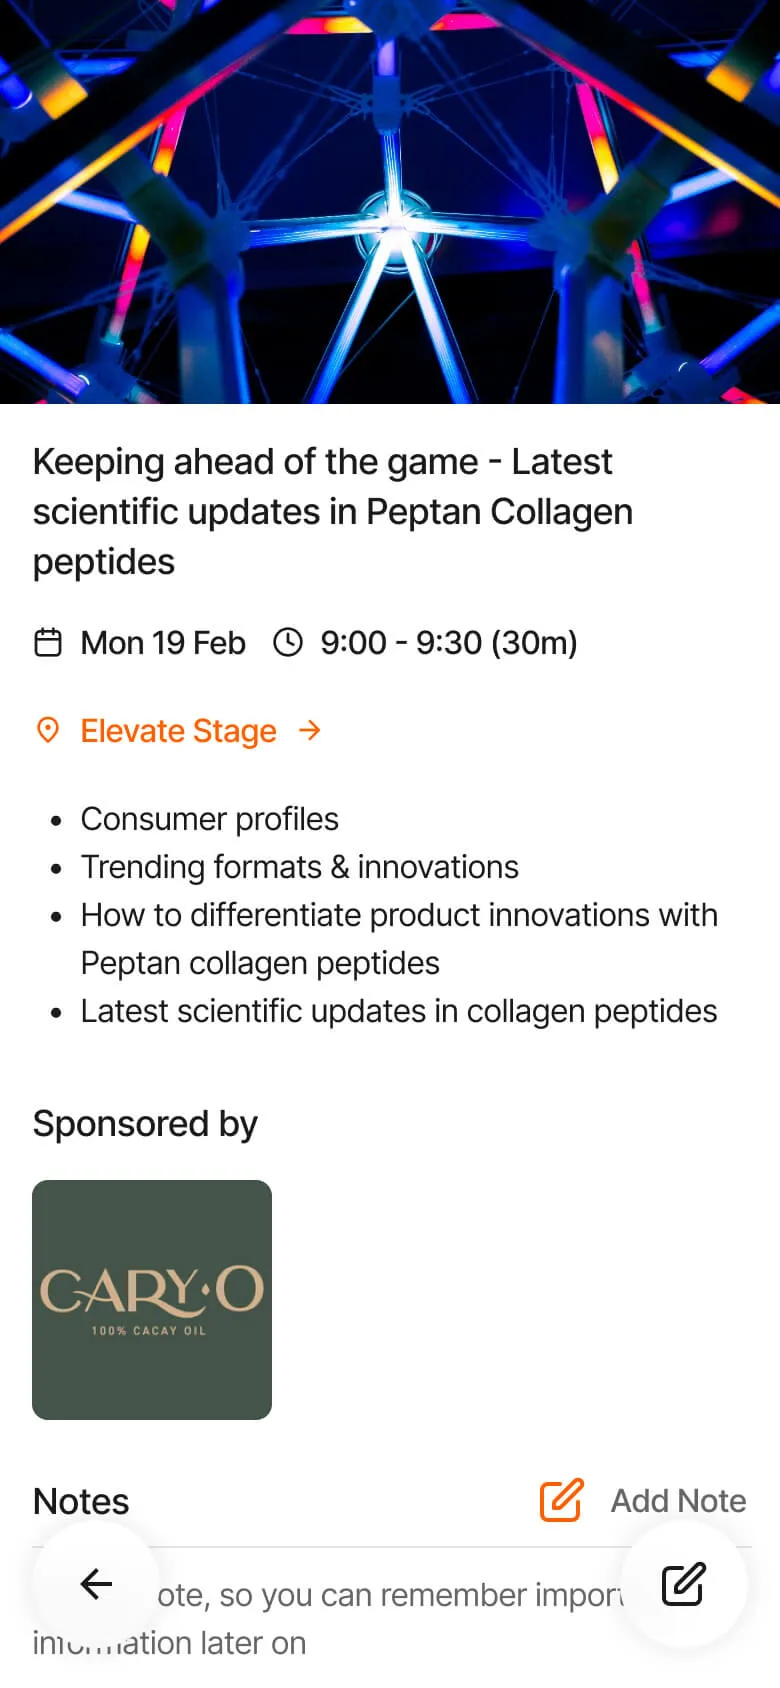Click the orange Add Note pencil icon

tap(561, 1500)
